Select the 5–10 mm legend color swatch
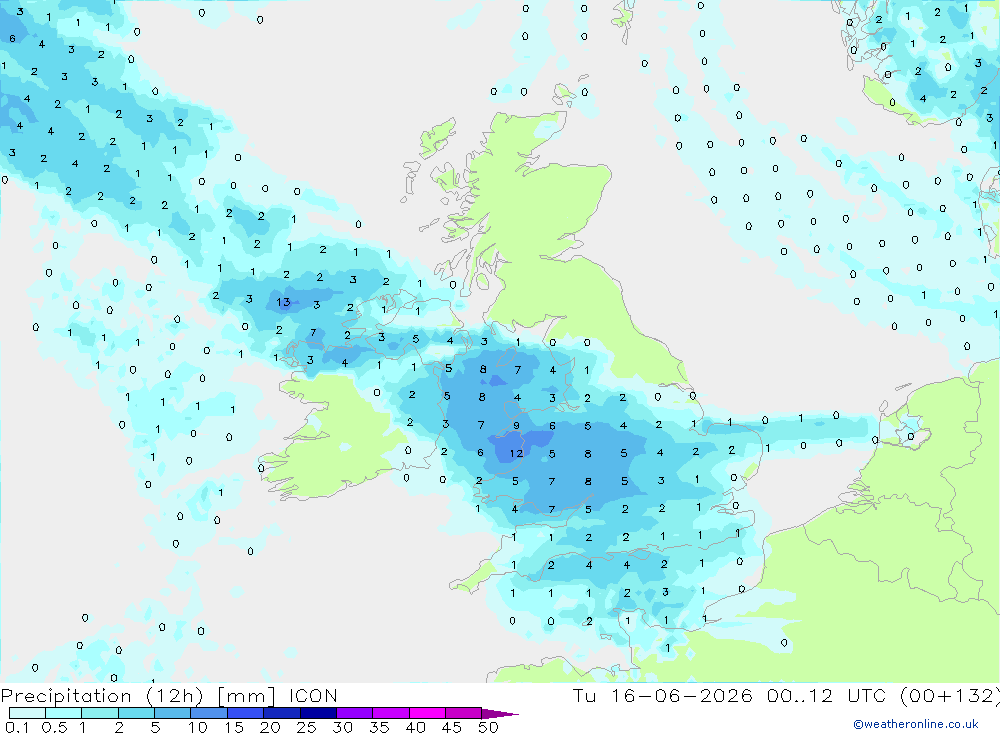Image resolution: width=1000 pixels, height=733 pixels. click(x=172, y=713)
